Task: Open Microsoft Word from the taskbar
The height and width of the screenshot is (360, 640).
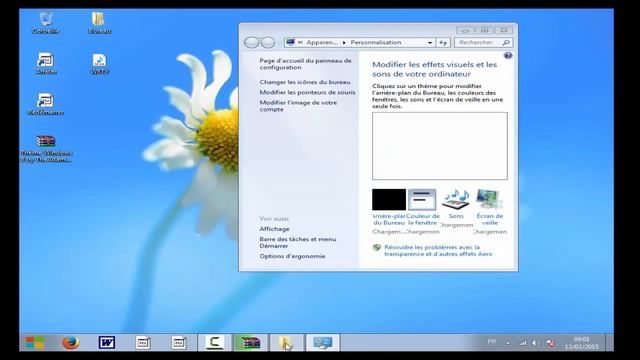Action: click(x=107, y=342)
